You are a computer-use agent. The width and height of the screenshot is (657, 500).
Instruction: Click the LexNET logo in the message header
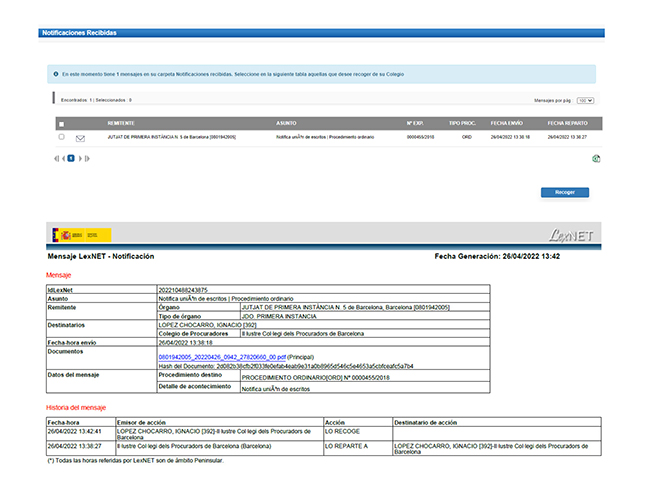[x=571, y=236]
